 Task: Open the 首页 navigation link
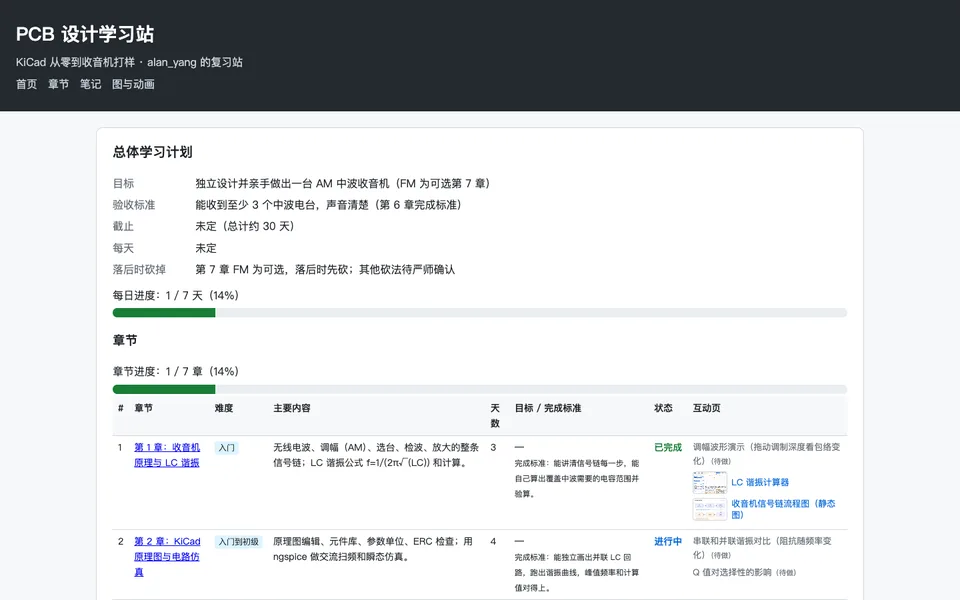pyautogui.click(x=26, y=84)
